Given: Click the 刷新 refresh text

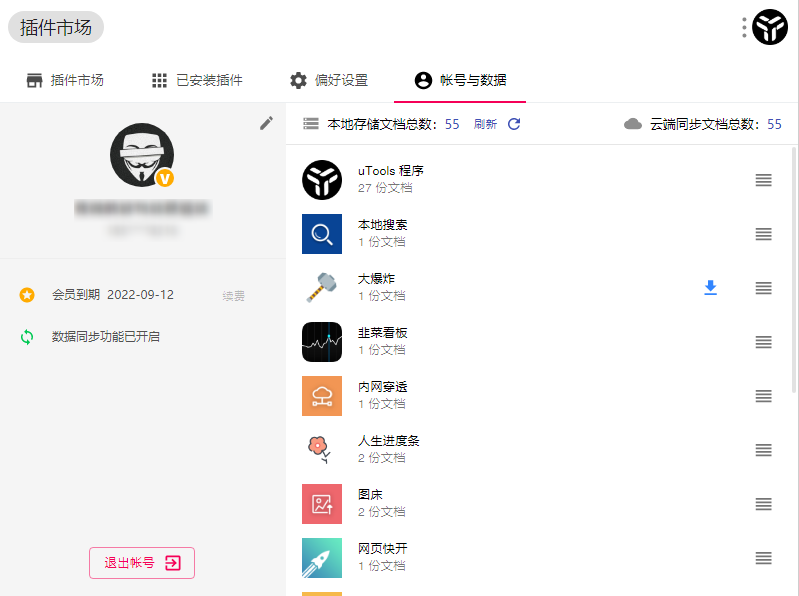Looking at the screenshot, I should coord(485,124).
